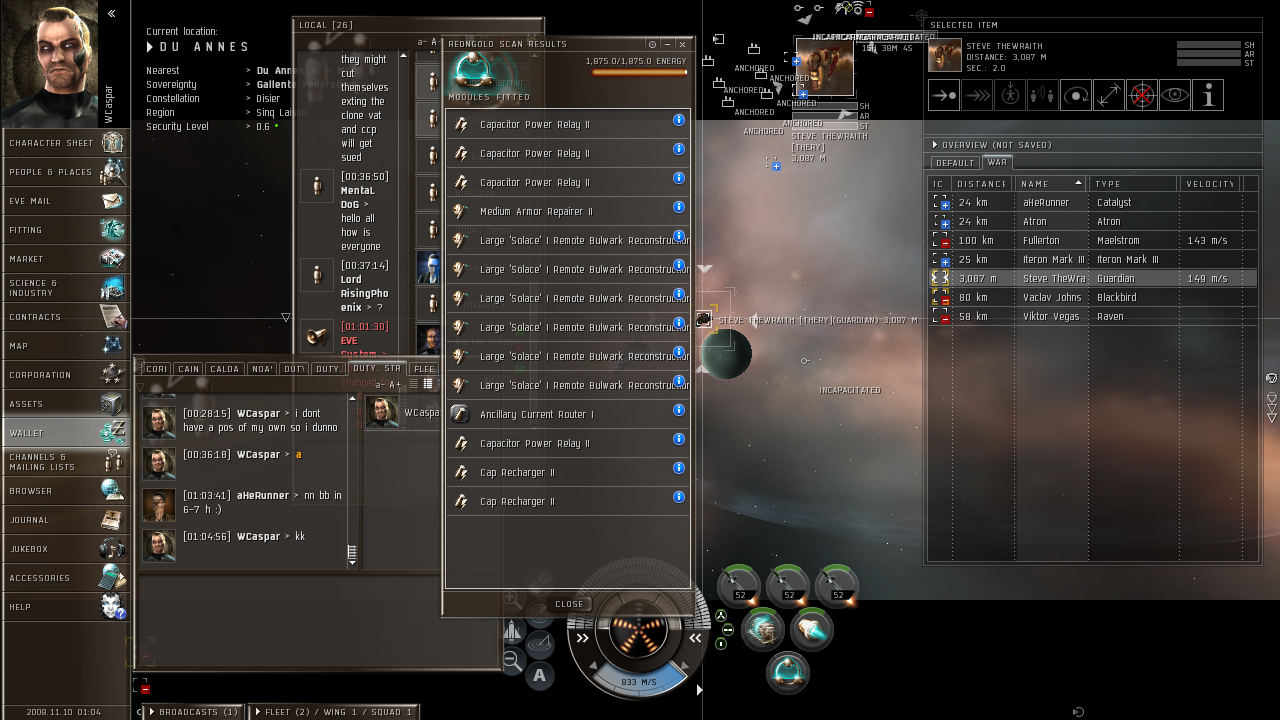
Task: Zoom out using the HUD magnifier
Action: tap(511, 660)
